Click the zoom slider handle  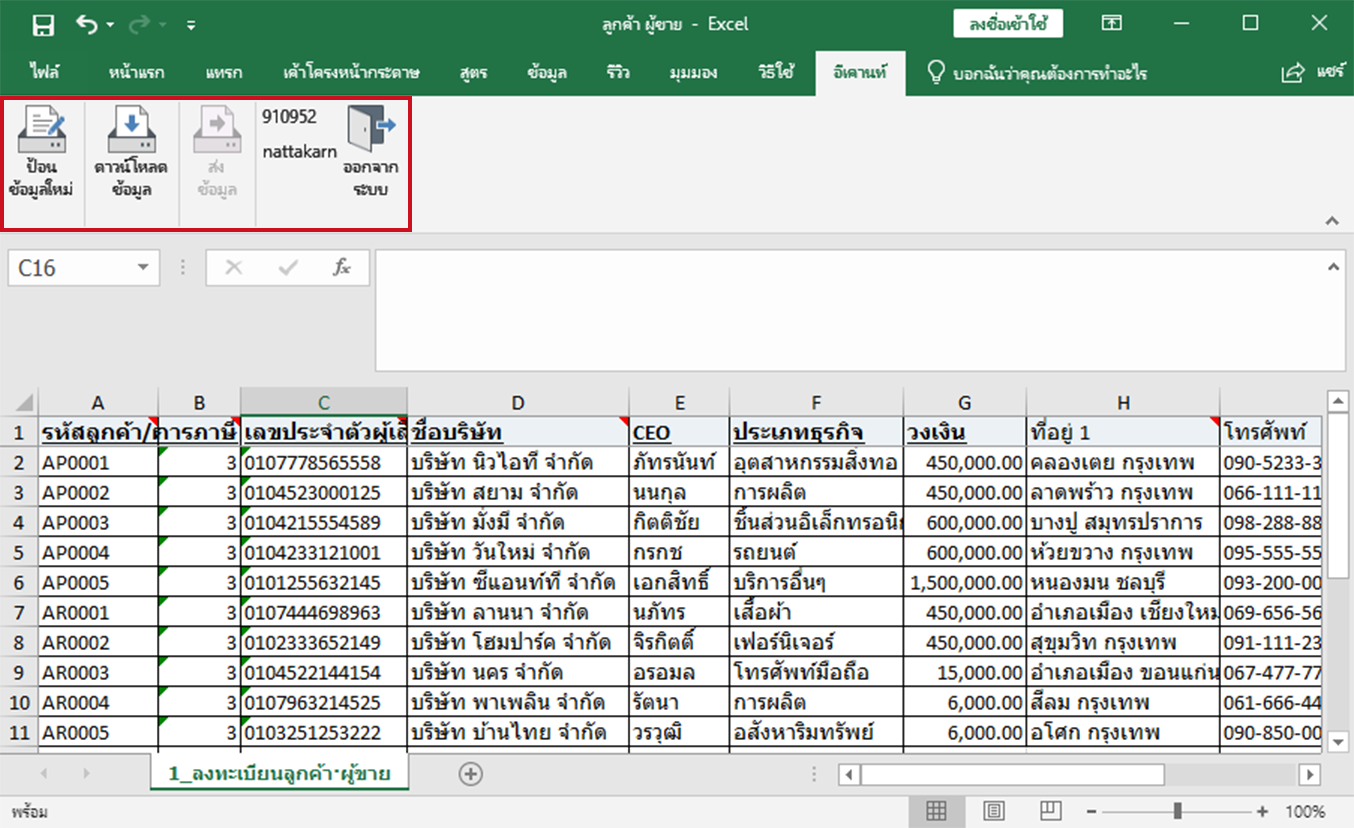(x=1178, y=811)
